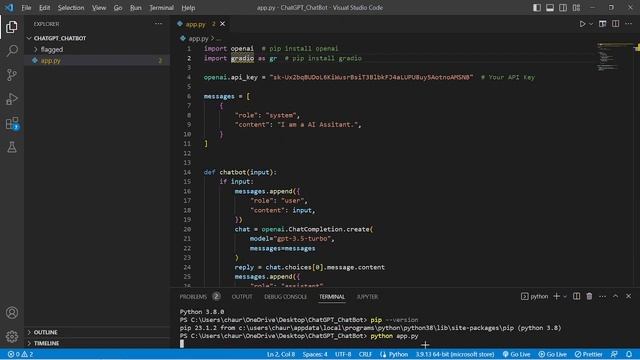Image resolution: width=640 pixels, height=360 pixels.
Task: Click UTF-8 encoding status entry
Action: coord(343,354)
